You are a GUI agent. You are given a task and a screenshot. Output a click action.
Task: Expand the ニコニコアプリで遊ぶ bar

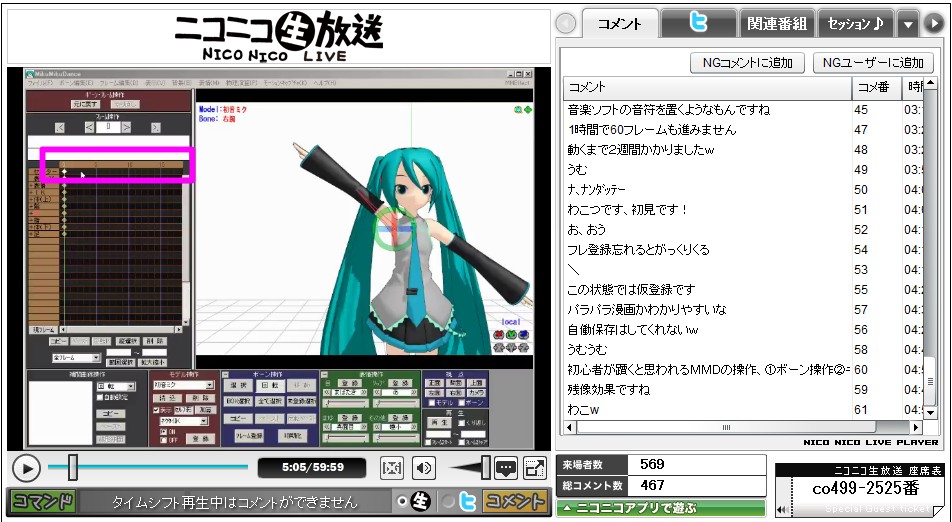(x=661, y=508)
